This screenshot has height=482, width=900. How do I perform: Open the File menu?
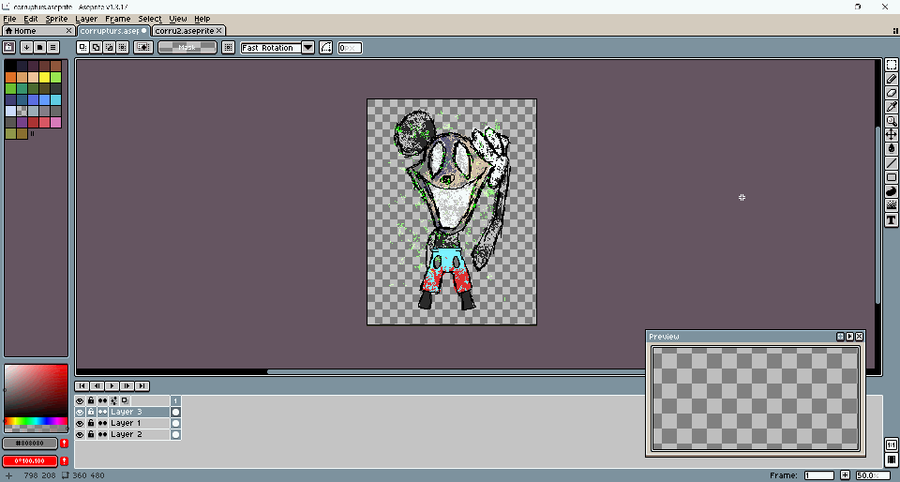10,19
